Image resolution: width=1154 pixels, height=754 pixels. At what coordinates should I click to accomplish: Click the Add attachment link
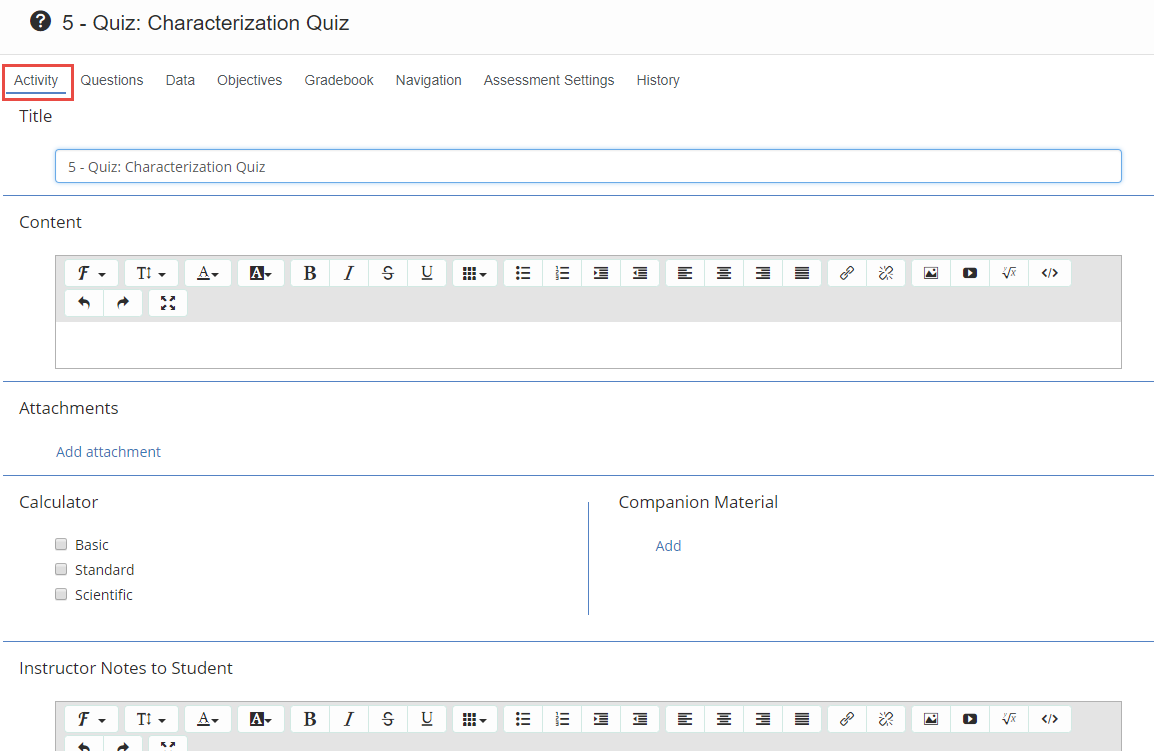pyautogui.click(x=108, y=452)
